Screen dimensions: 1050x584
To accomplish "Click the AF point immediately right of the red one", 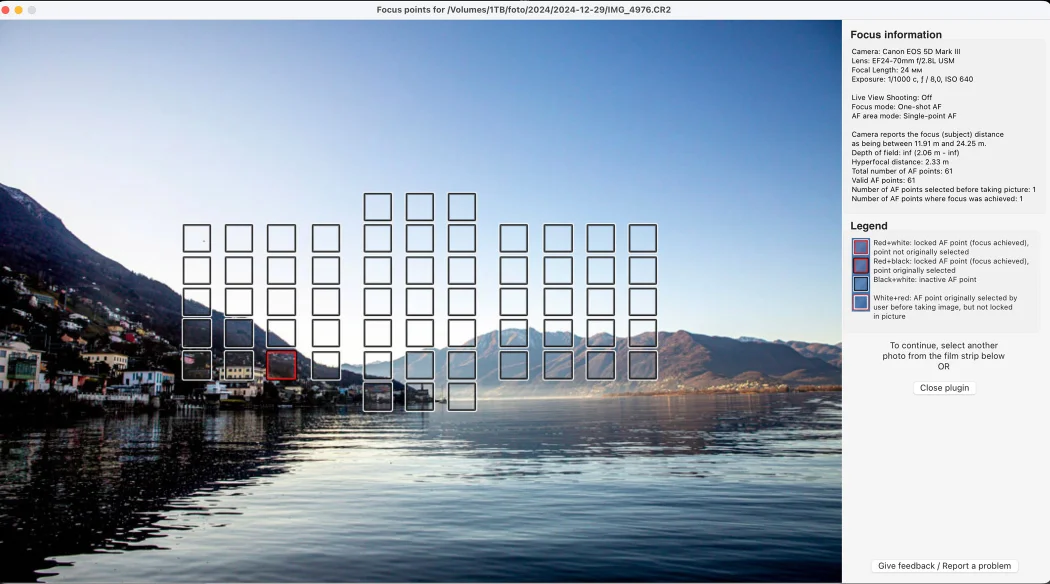I will point(326,365).
